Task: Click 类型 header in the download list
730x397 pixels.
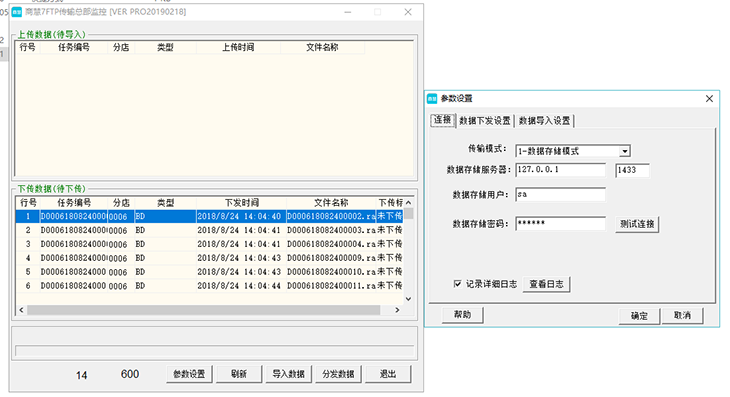Action: tap(165, 203)
